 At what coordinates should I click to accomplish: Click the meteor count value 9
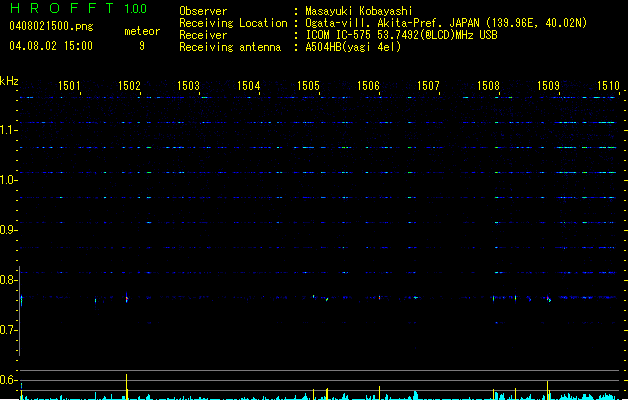click(x=142, y=46)
